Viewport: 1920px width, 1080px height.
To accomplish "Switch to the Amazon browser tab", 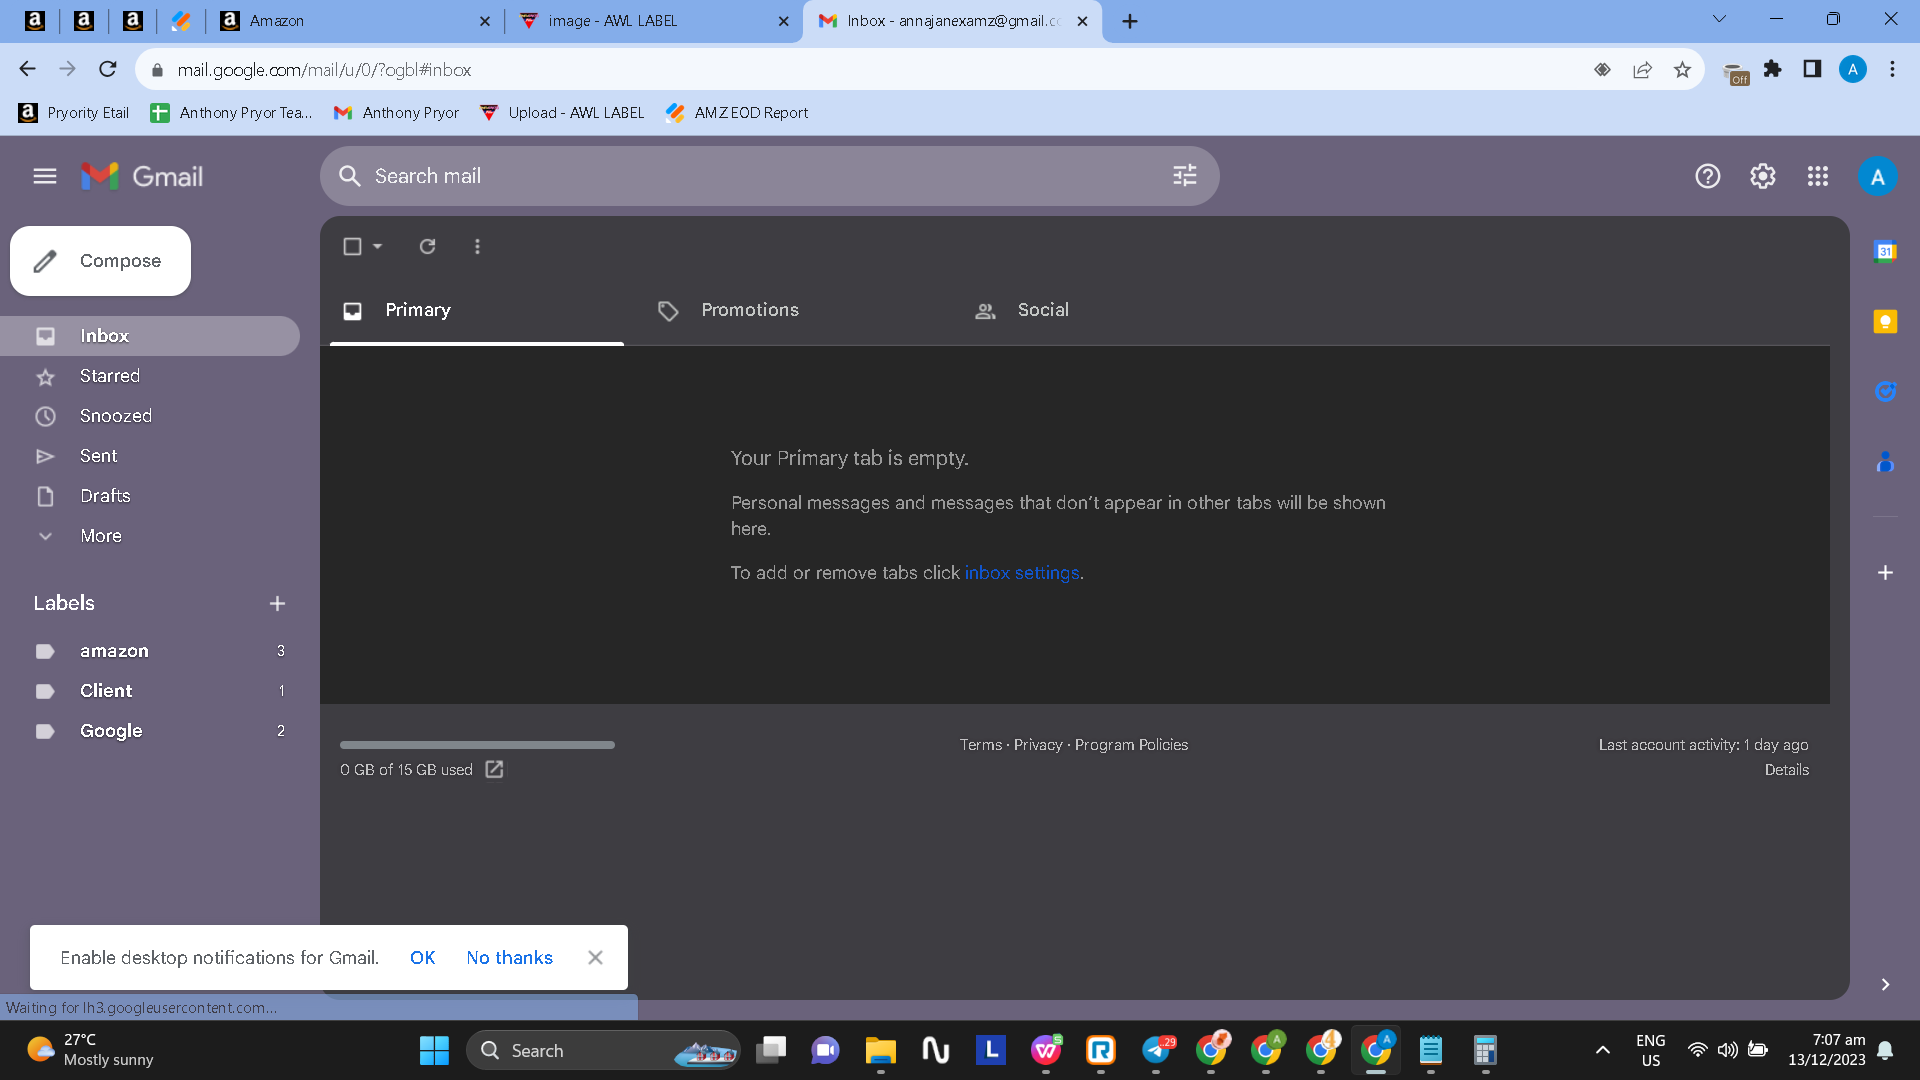I will click(x=355, y=20).
